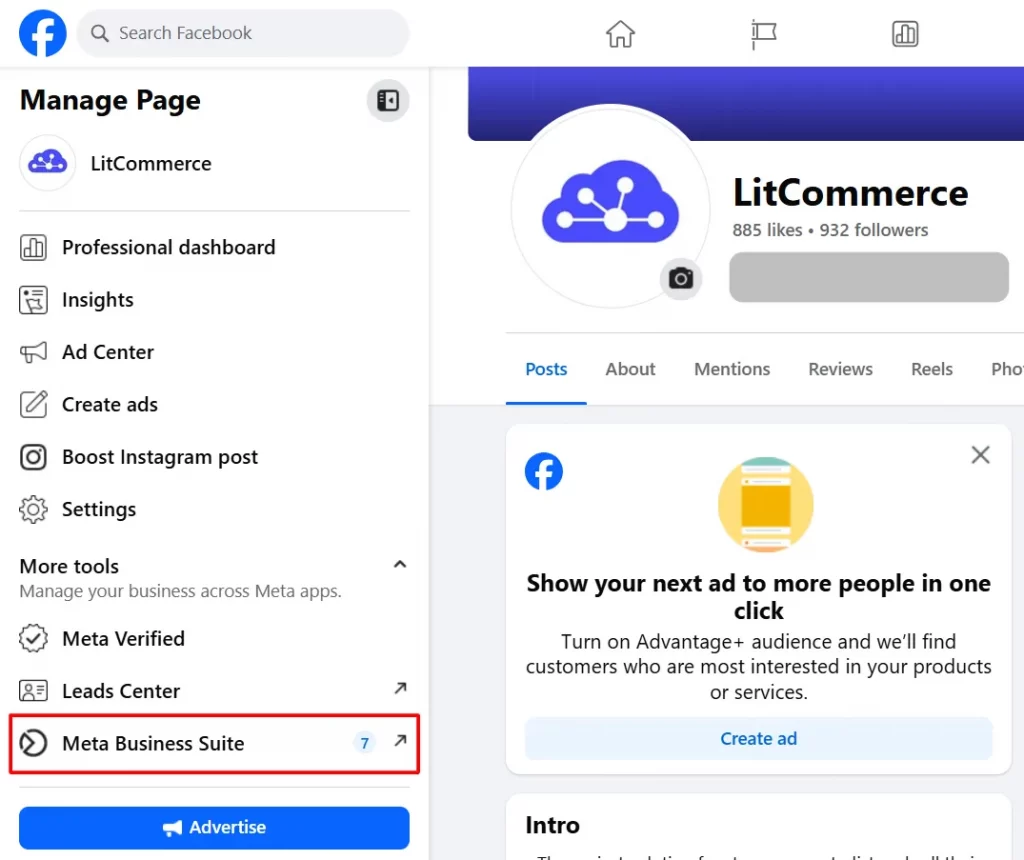Click the Professional dashboard icon

pos(33,247)
